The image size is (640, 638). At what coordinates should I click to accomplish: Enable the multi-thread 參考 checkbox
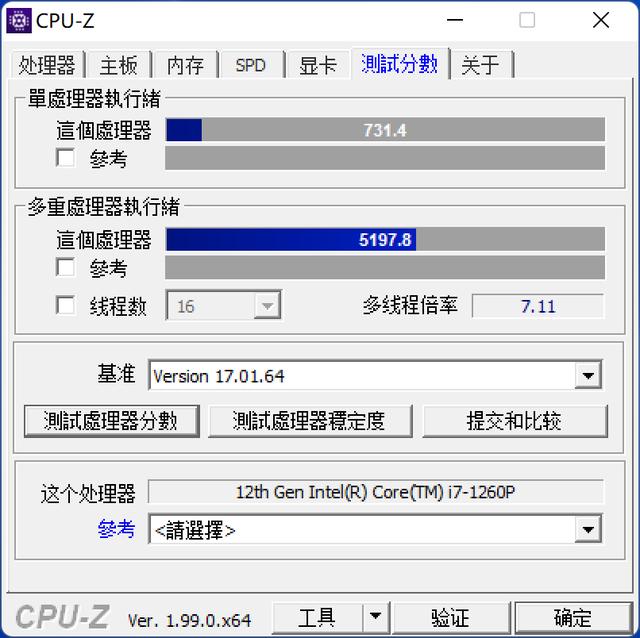point(65,268)
